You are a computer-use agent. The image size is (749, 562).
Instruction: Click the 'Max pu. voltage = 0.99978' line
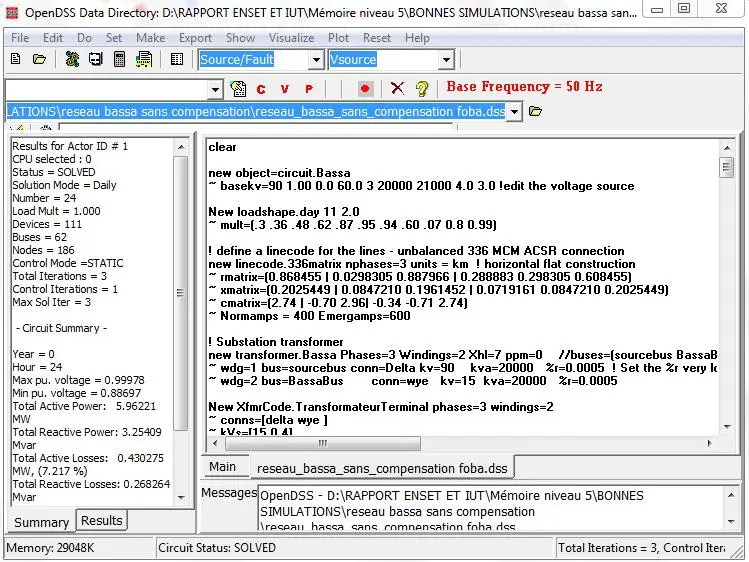(x=78, y=380)
